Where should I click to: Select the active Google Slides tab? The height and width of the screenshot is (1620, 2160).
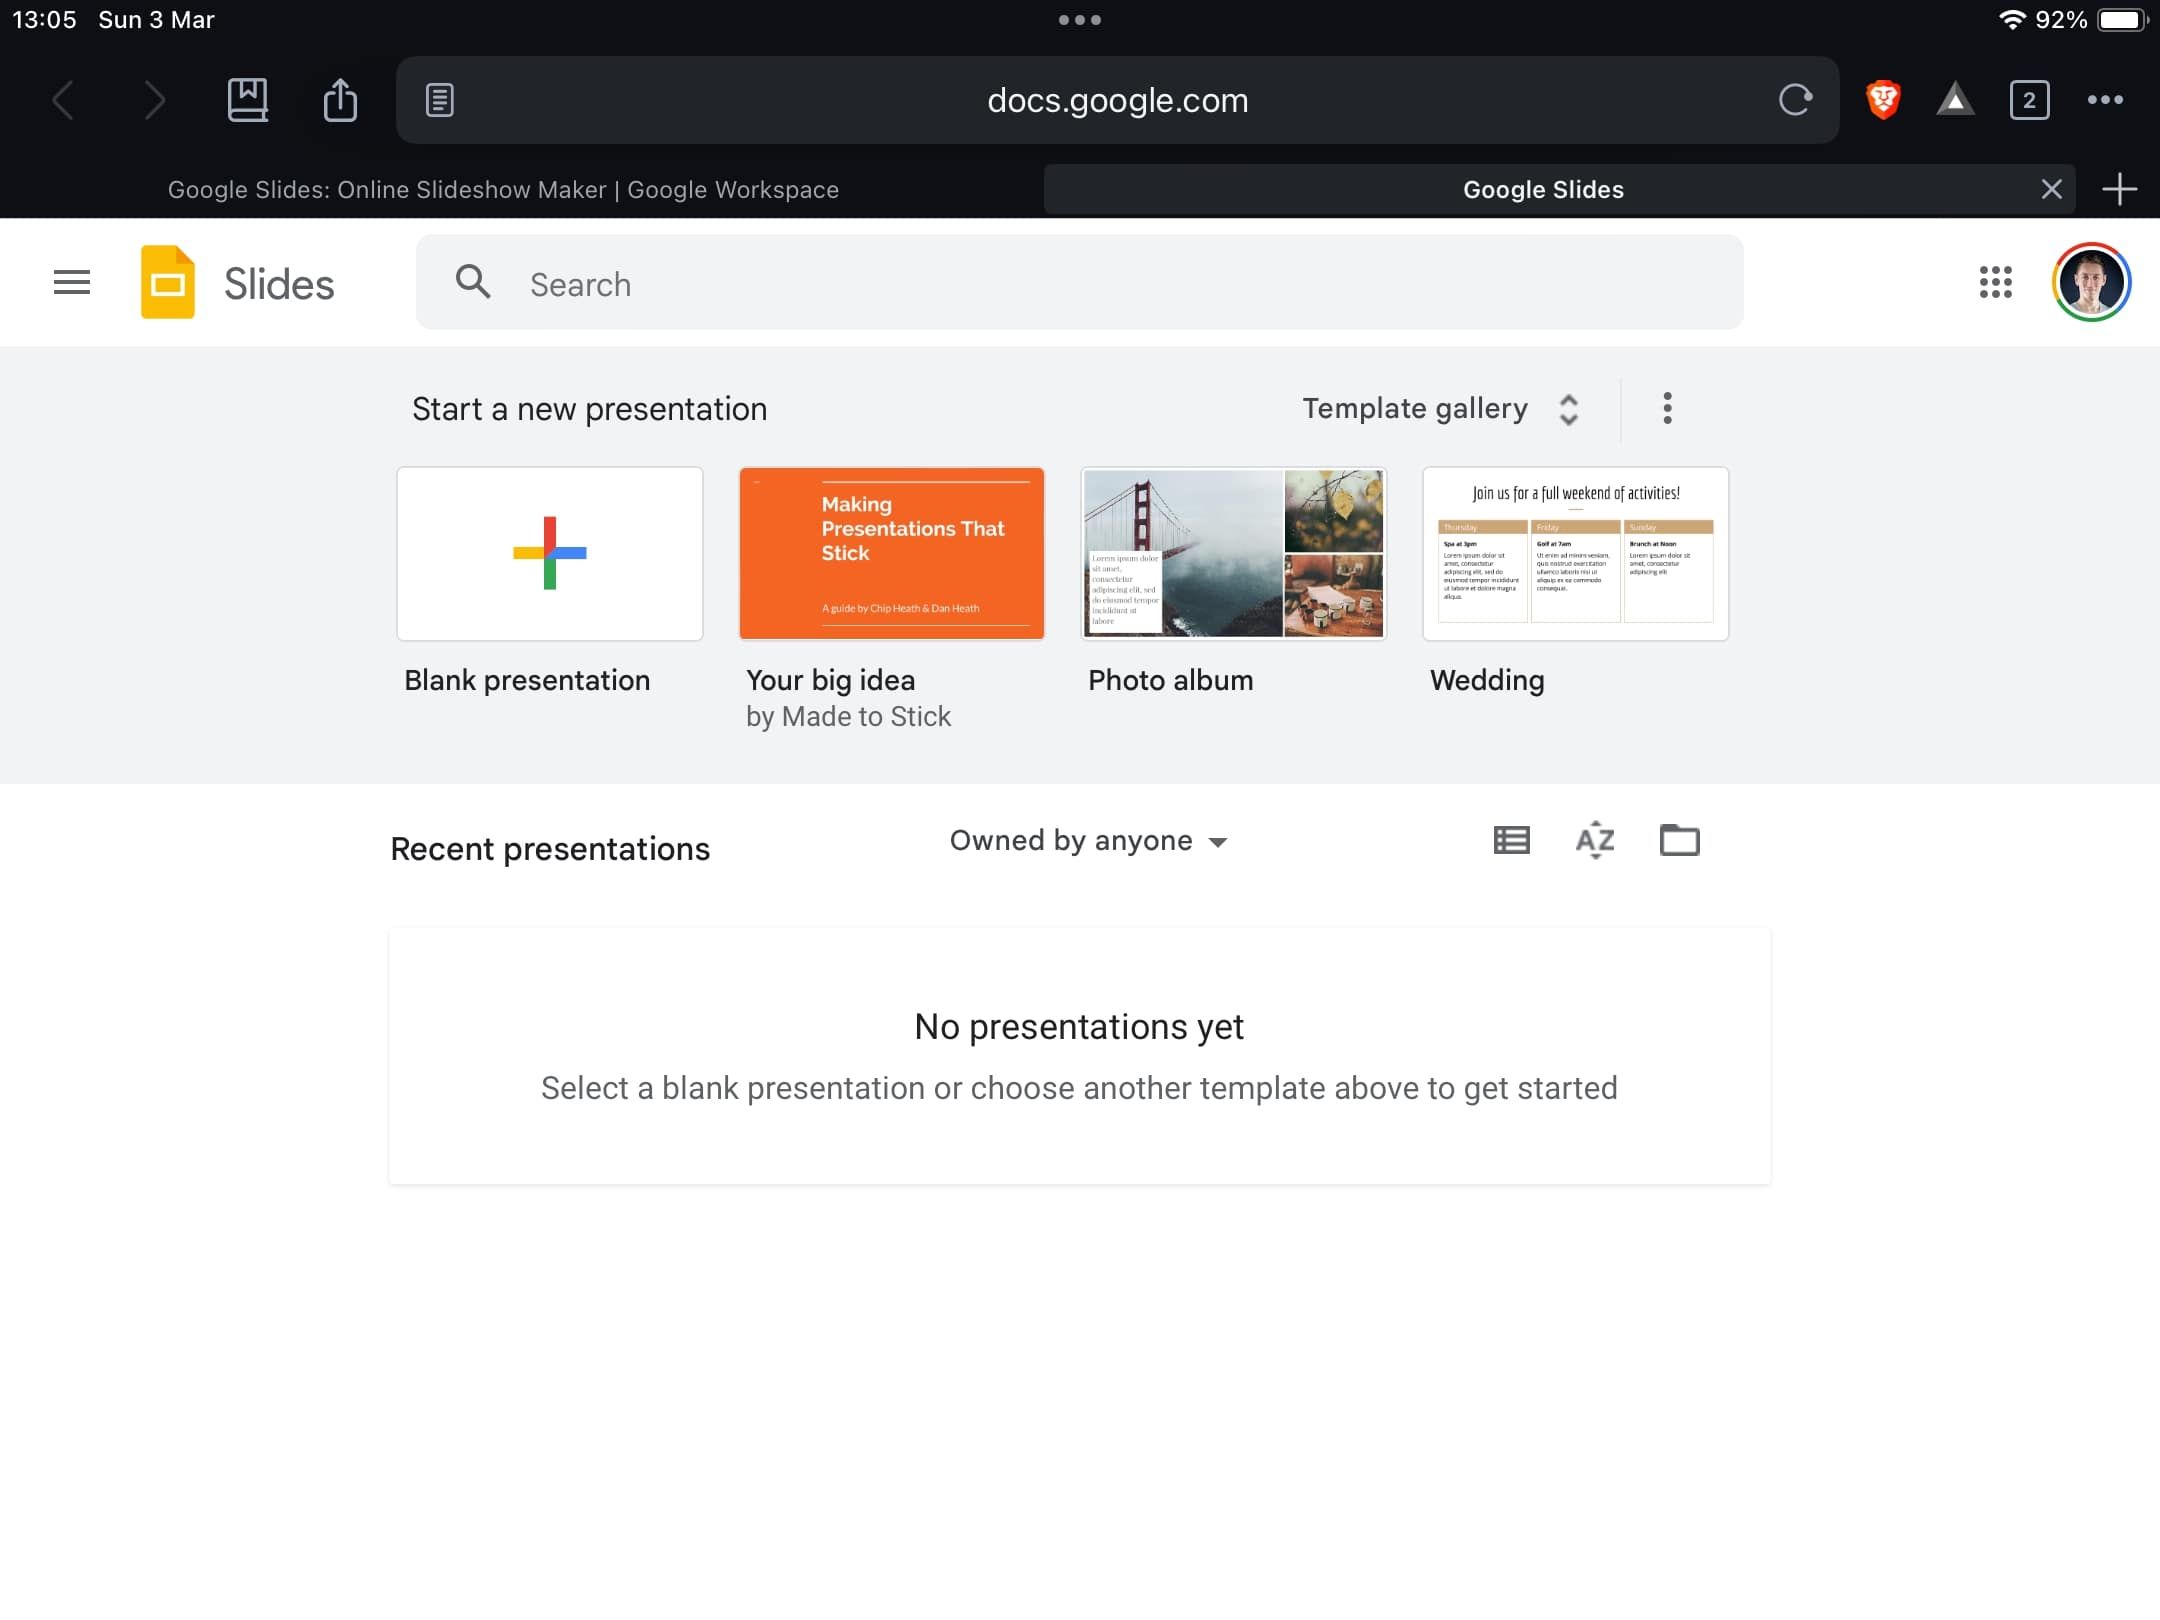(1542, 190)
